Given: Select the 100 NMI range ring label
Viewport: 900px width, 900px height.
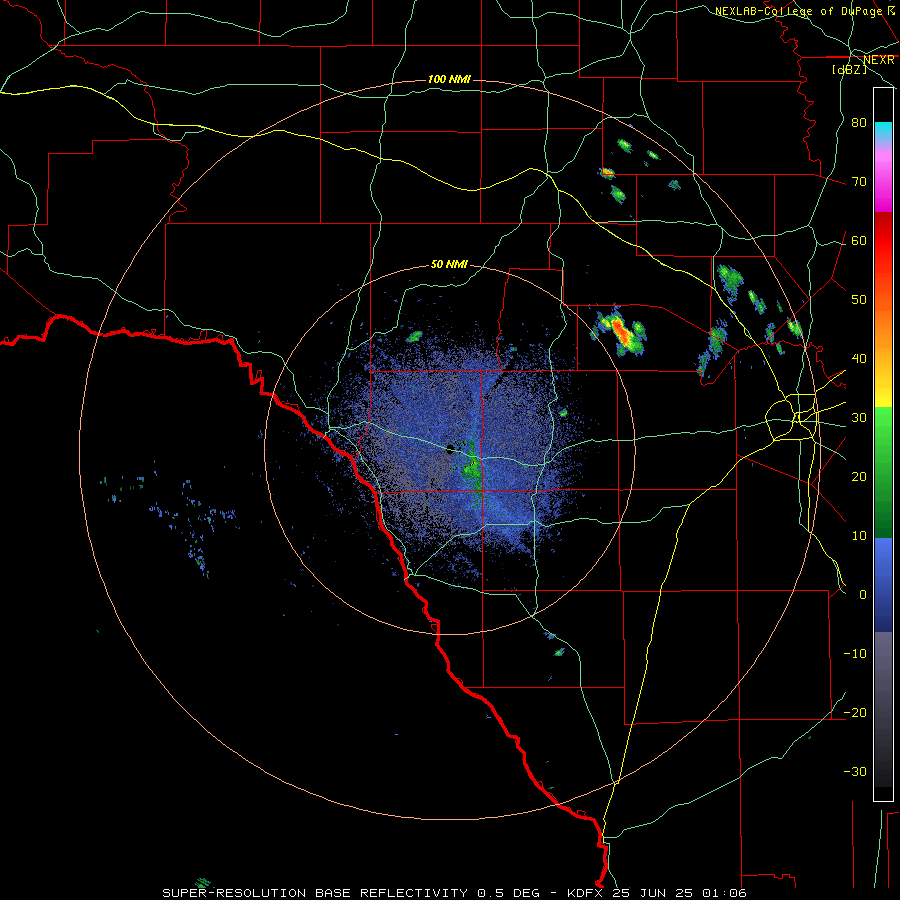Looking at the screenshot, I should pyautogui.click(x=449, y=79).
